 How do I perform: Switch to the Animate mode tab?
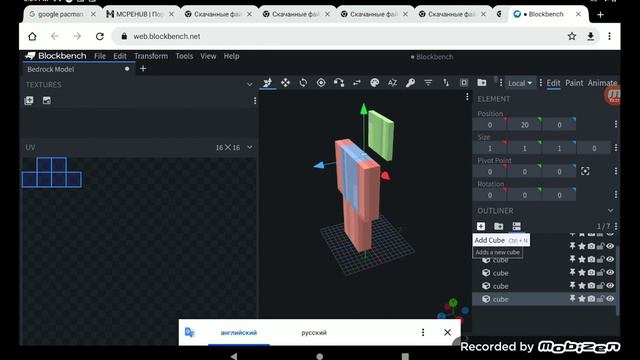(x=602, y=83)
